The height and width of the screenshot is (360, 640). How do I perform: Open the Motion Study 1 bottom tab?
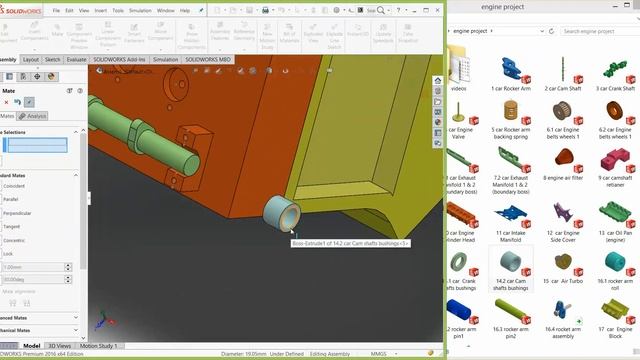pyautogui.click(x=98, y=346)
